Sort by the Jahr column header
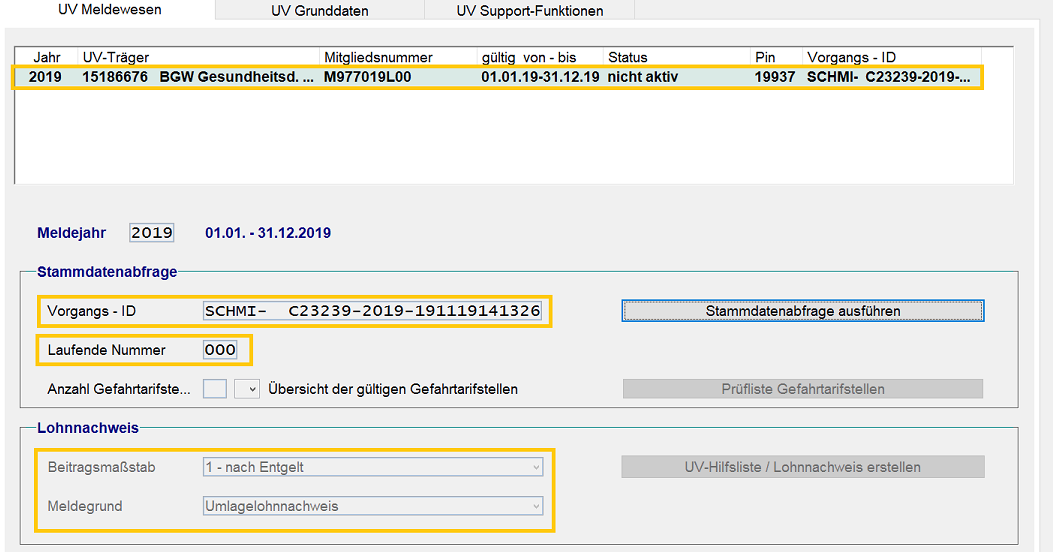The image size is (1053, 552). (47, 57)
